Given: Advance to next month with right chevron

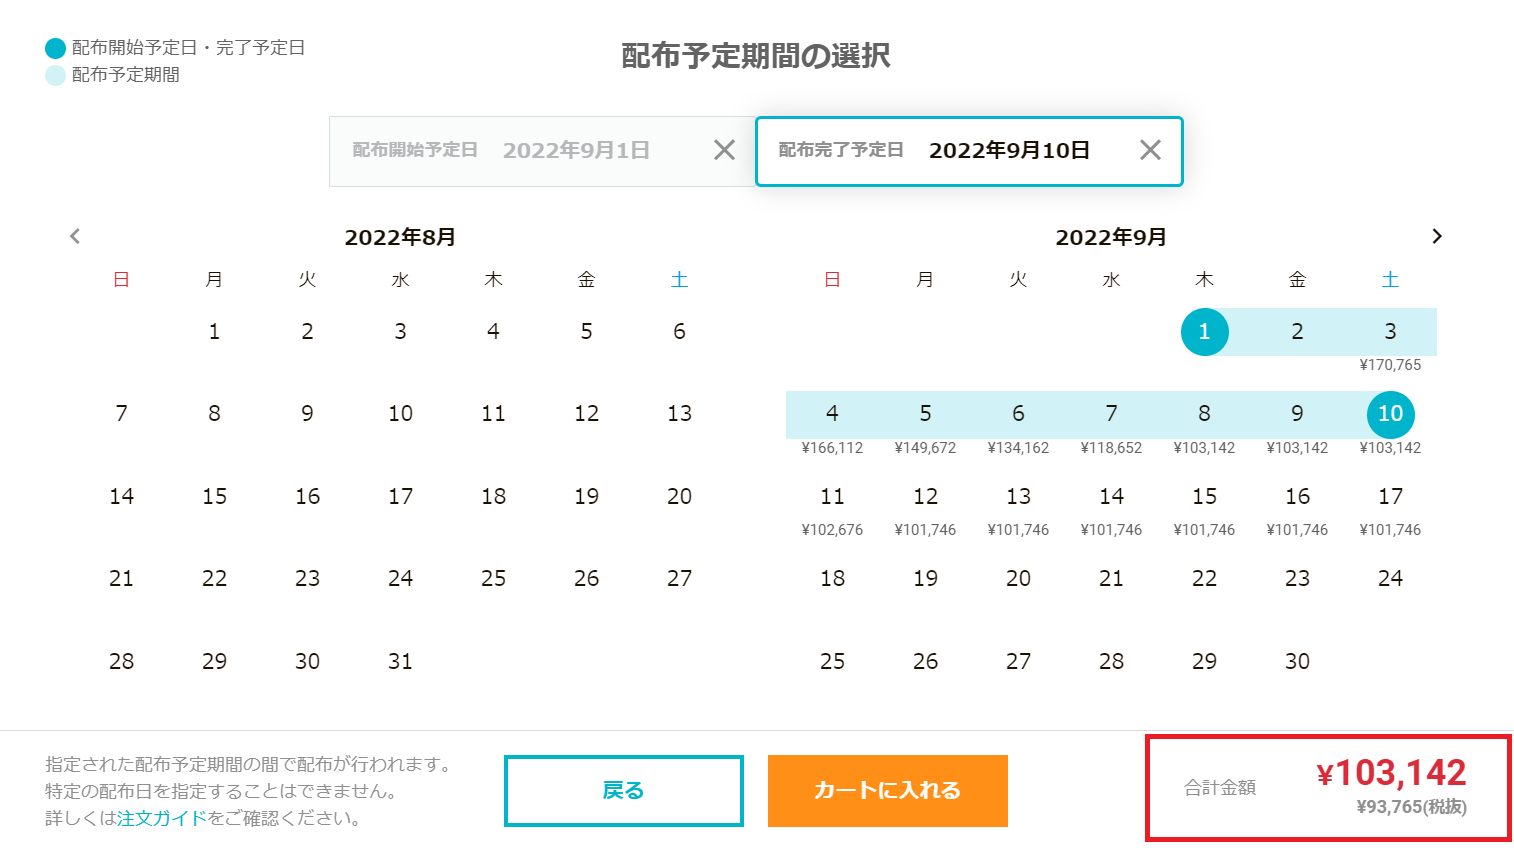Looking at the screenshot, I should (1437, 236).
